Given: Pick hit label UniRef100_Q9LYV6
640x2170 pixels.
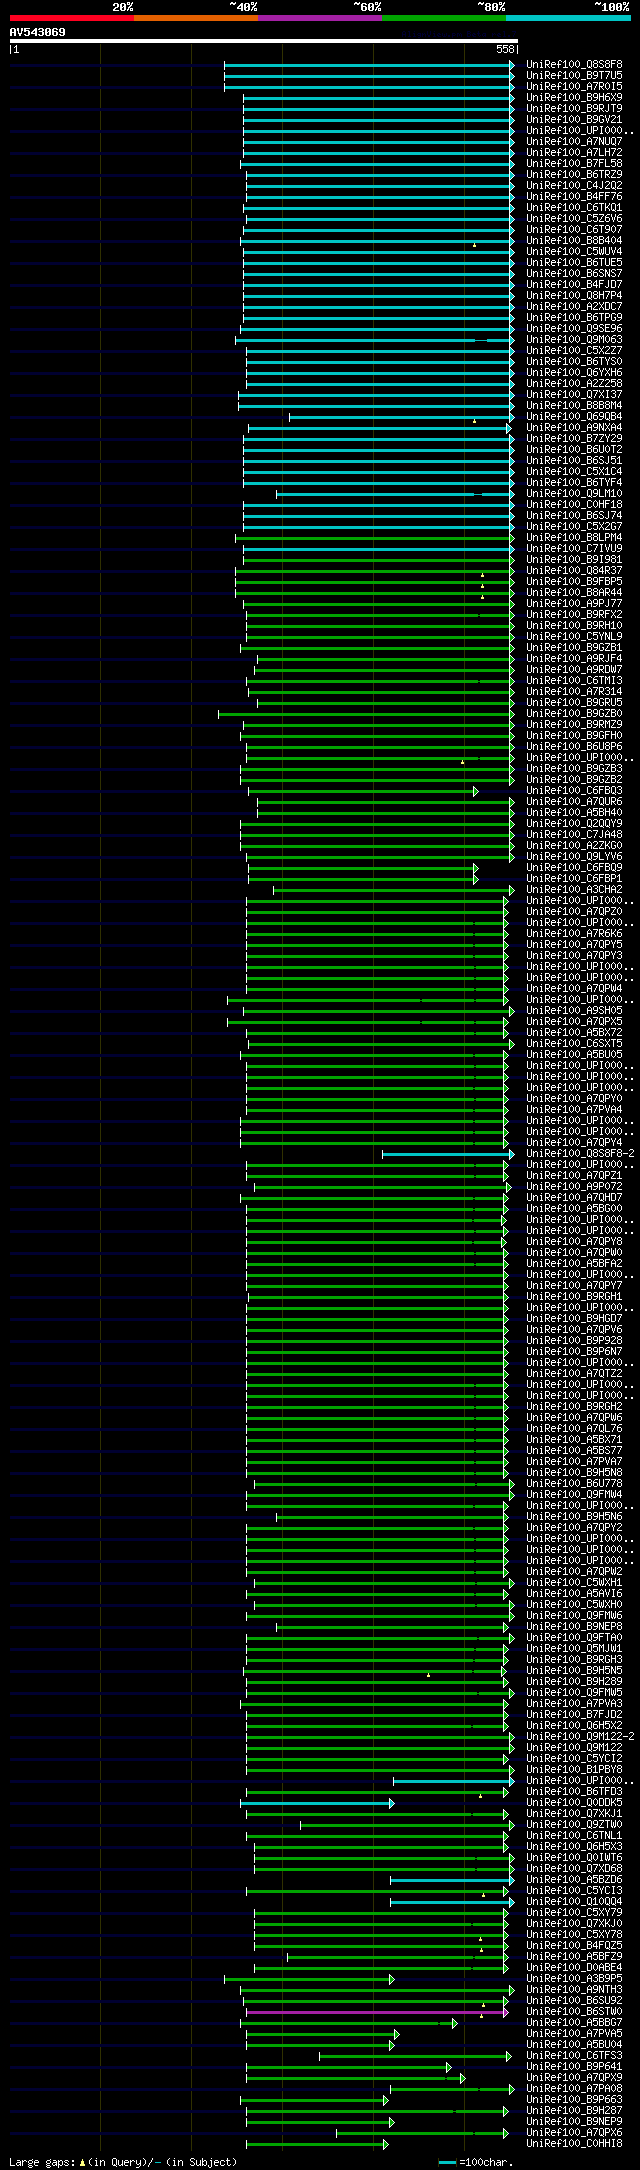Looking at the screenshot, I should (x=574, y=856).
